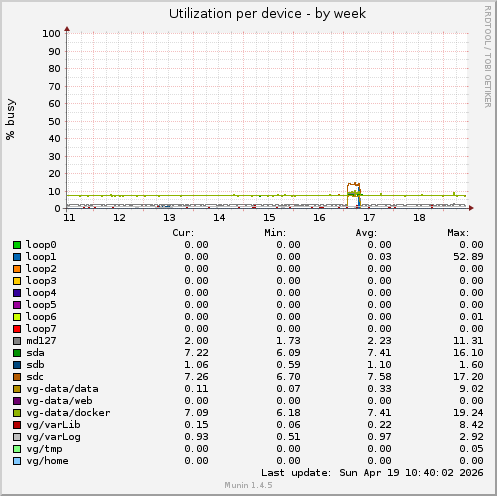Click the loop4 dark purple legend swatch
Screen dimensions: 497x496
17,293
